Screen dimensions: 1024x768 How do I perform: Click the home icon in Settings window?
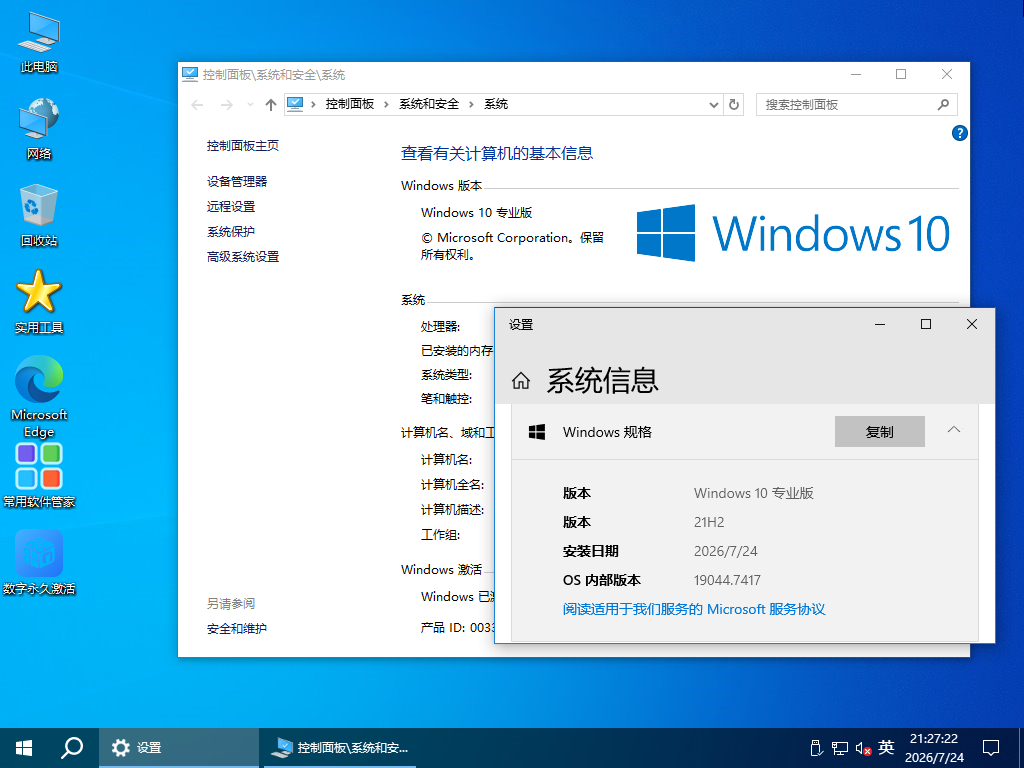(x=520, y=380)
